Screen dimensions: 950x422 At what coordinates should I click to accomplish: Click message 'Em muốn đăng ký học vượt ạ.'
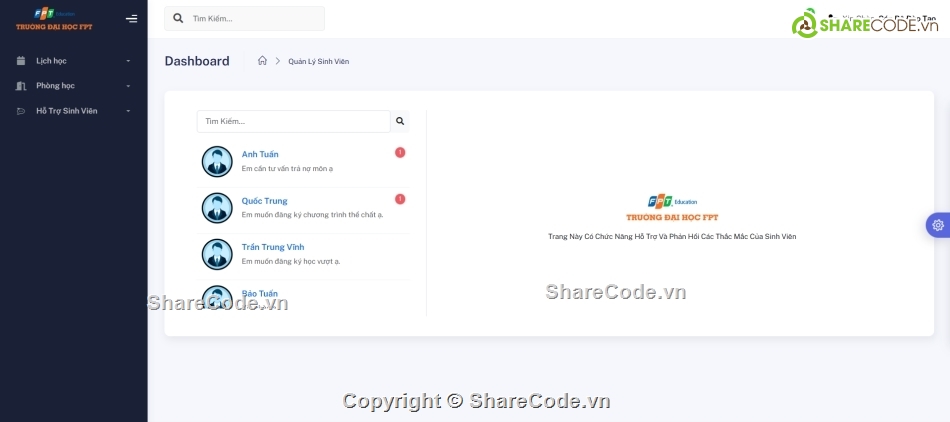291,262
